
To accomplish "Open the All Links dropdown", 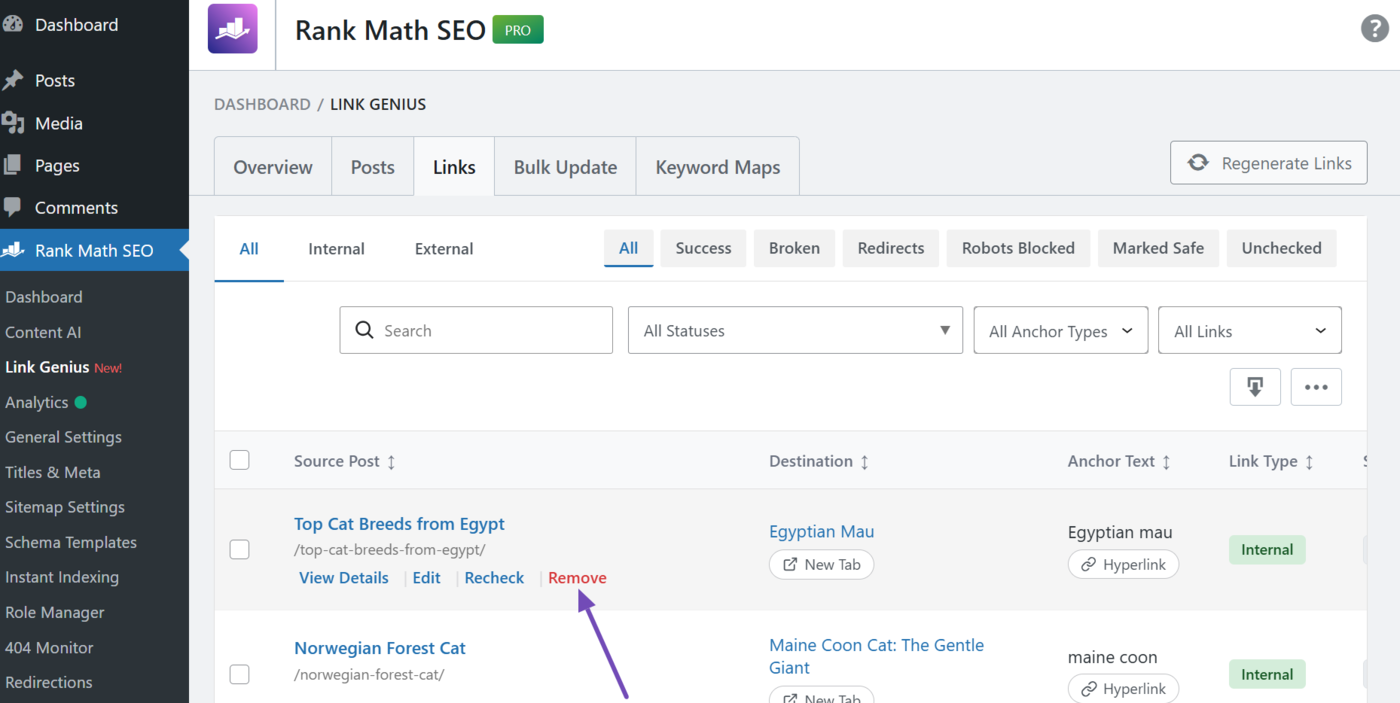I will [x=1249, y=330].
